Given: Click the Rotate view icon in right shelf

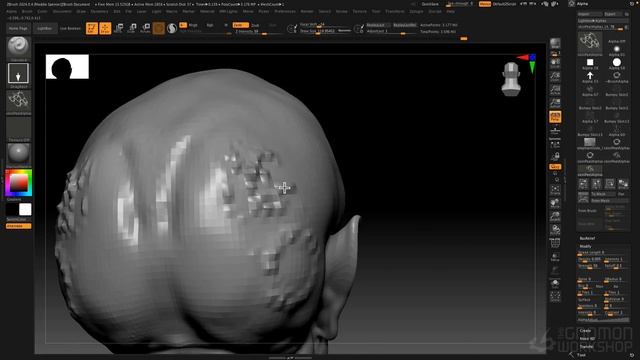Looking at the screenshot, I should 555,230.
